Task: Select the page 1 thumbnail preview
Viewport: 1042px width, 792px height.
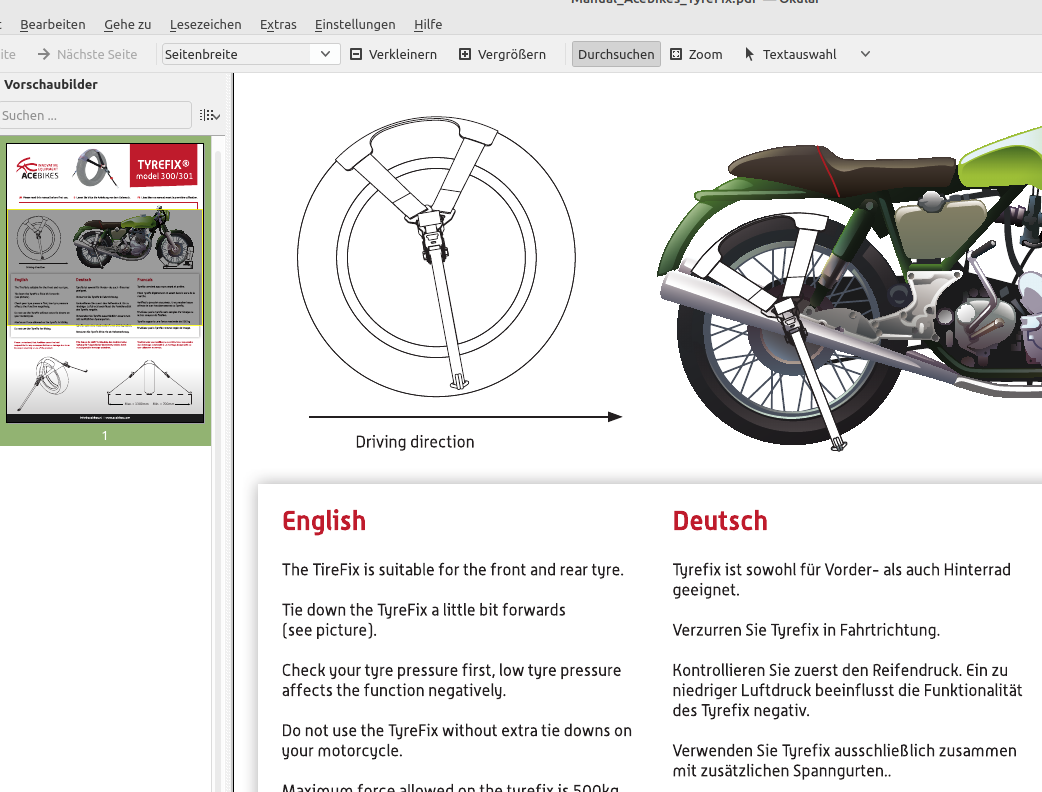Action: pos(105,282)
